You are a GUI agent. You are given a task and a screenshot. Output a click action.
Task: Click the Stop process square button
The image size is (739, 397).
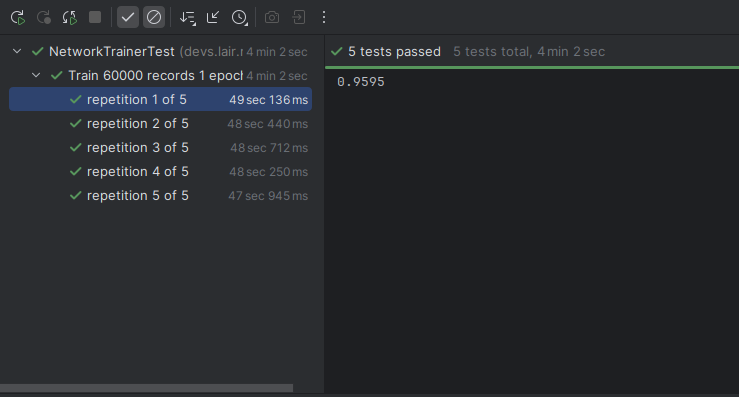click(x=95, y=17)
